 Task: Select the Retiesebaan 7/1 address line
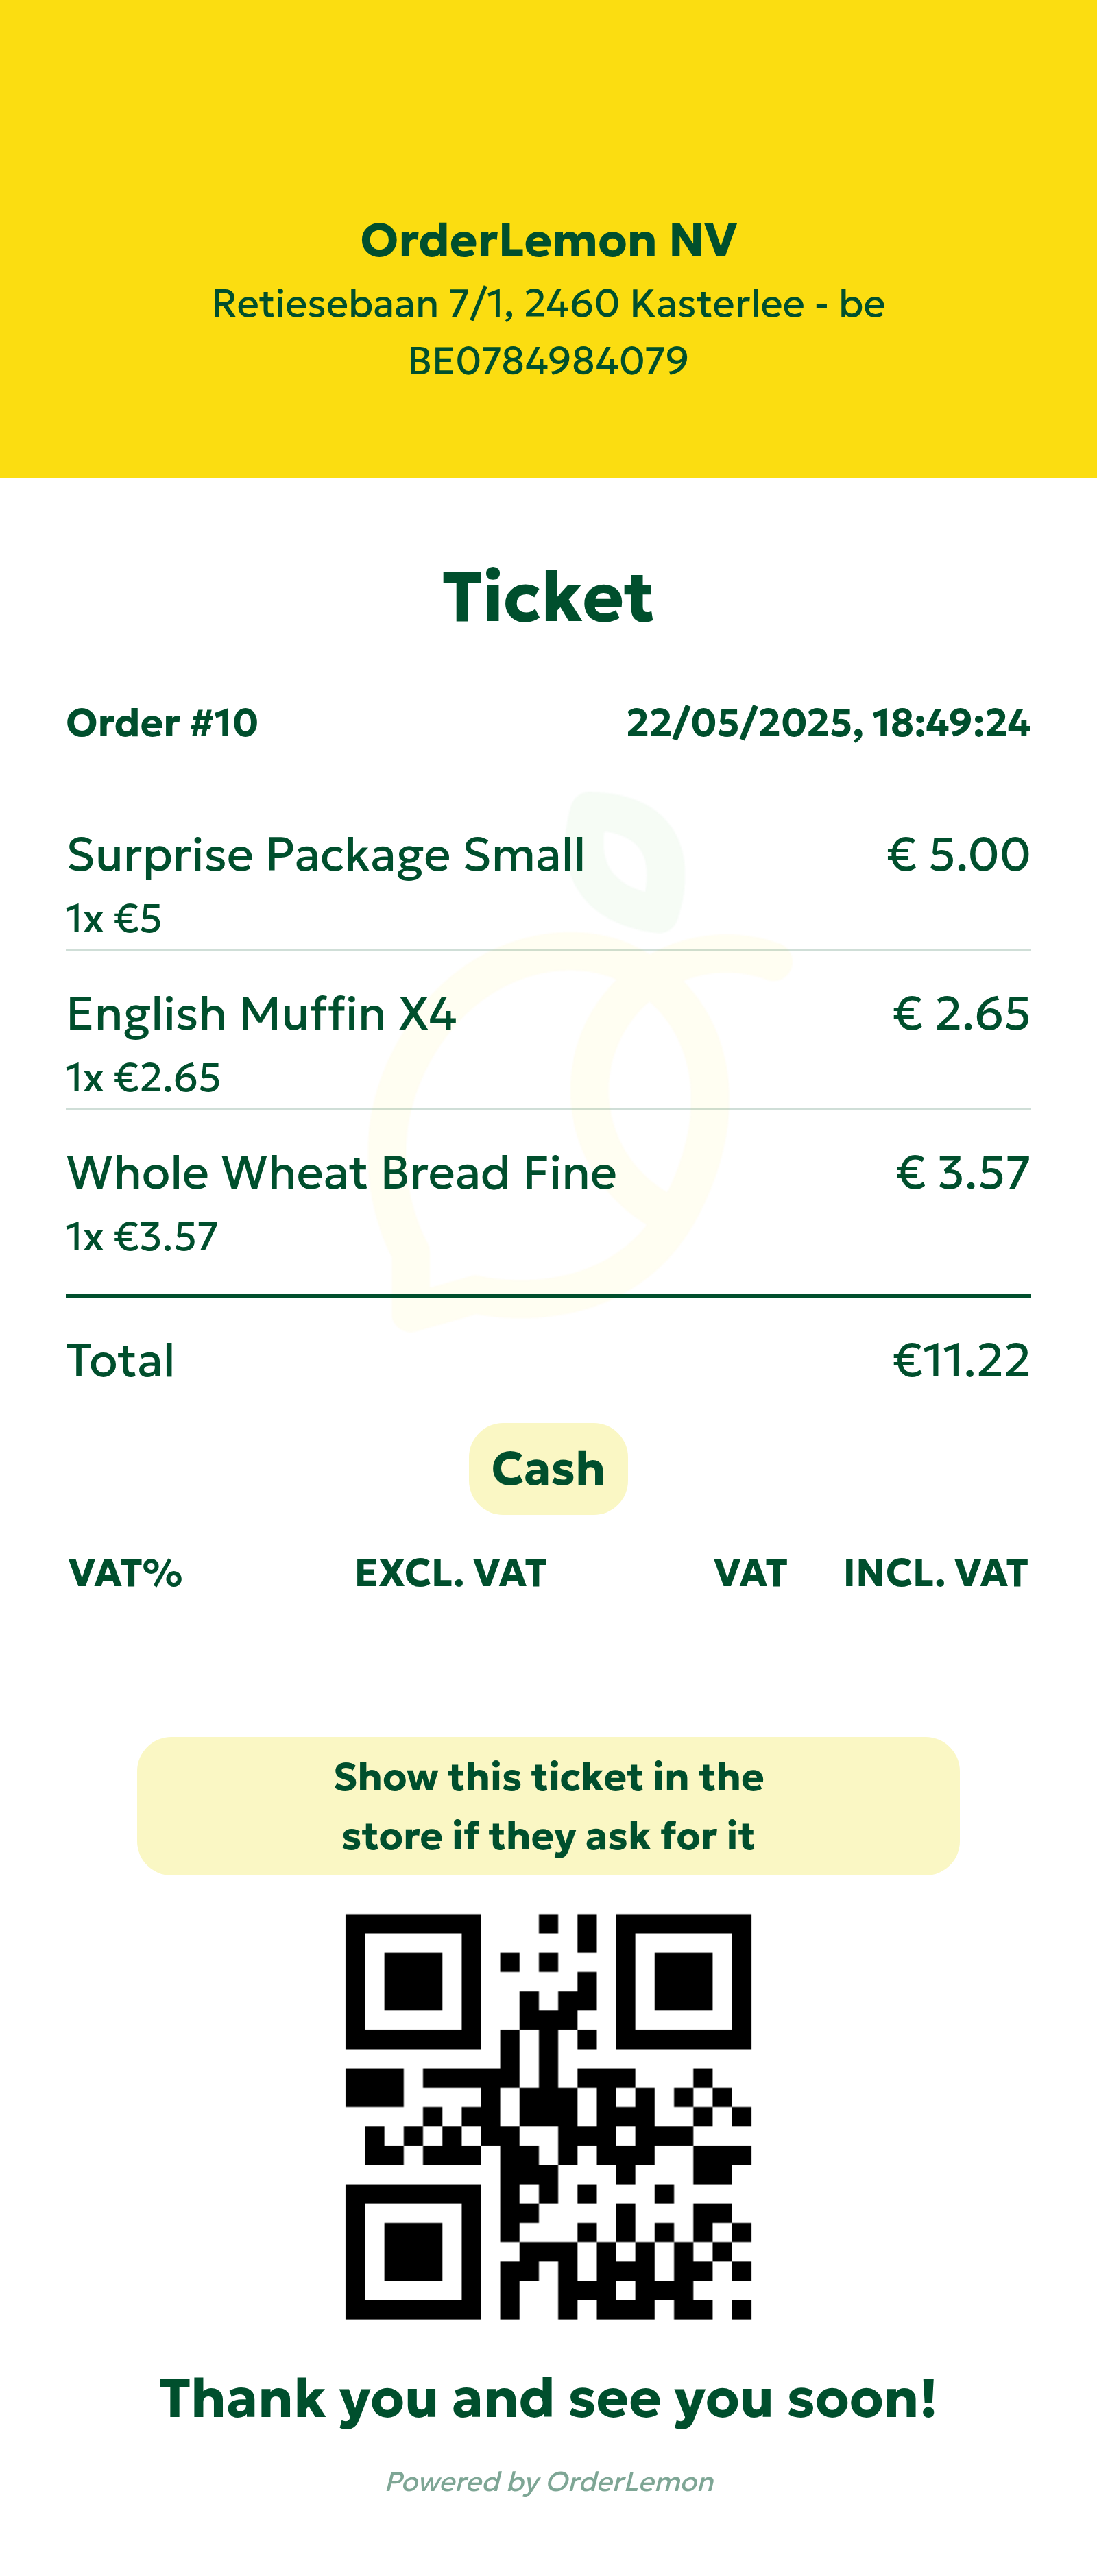548,303
